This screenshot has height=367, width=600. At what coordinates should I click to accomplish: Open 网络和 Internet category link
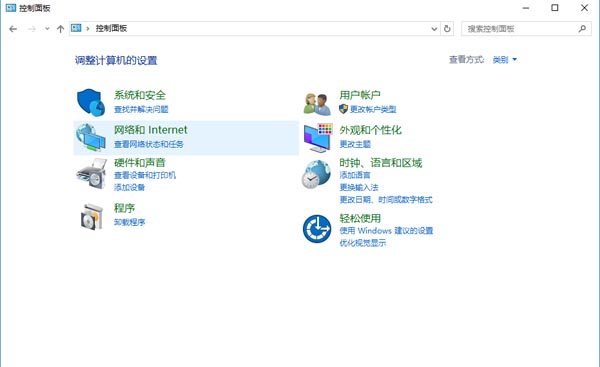click(151, 130)
